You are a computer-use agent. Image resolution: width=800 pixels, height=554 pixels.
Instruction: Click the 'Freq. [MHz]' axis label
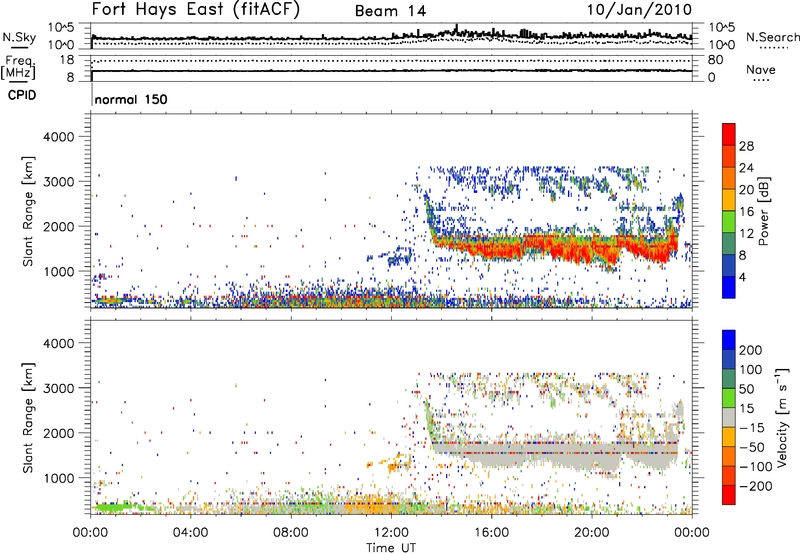click(x=19, y=68)
